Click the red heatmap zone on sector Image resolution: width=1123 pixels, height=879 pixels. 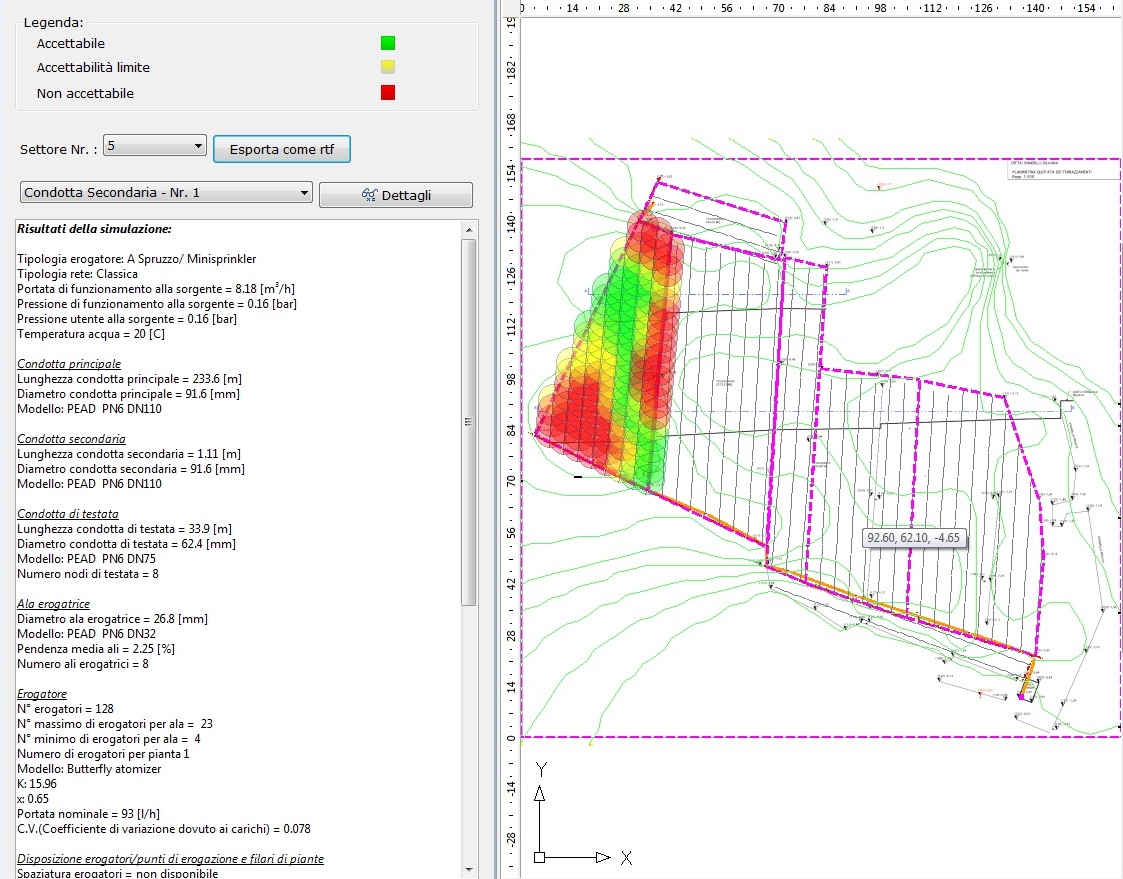(x=578, y=415)
